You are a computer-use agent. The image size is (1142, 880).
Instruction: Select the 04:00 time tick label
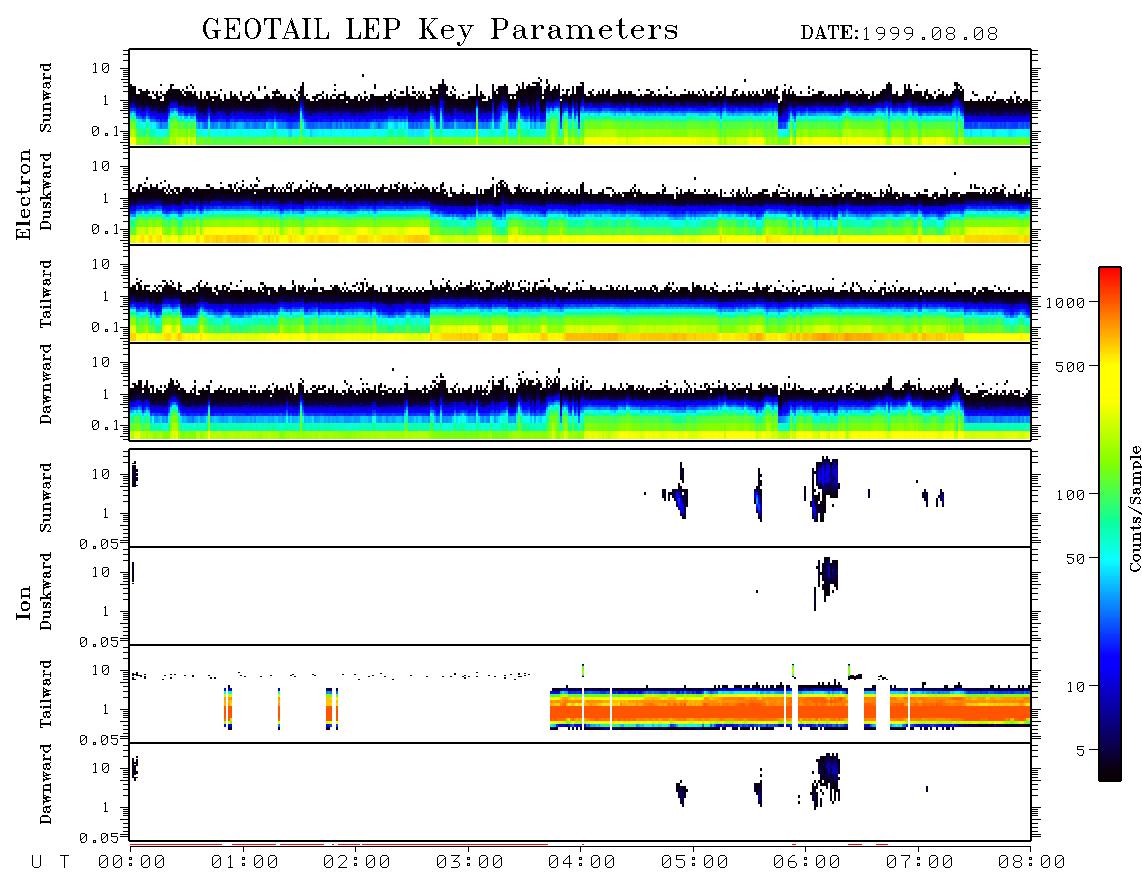582,862
